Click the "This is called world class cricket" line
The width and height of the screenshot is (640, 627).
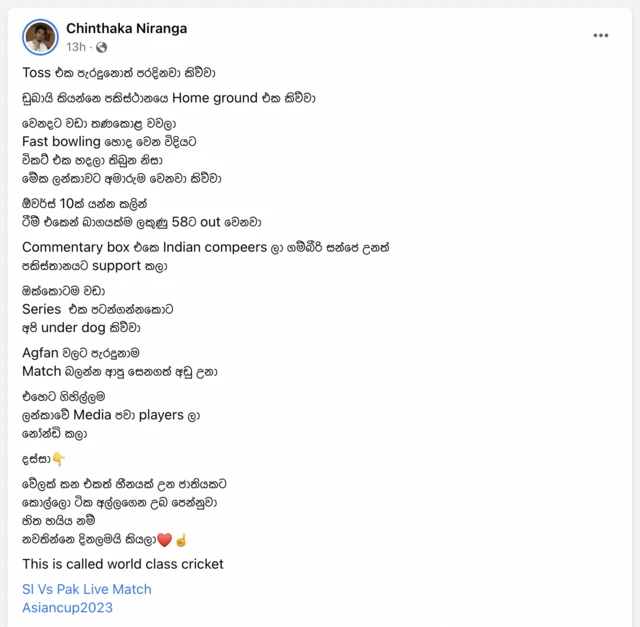pos(123,564)
